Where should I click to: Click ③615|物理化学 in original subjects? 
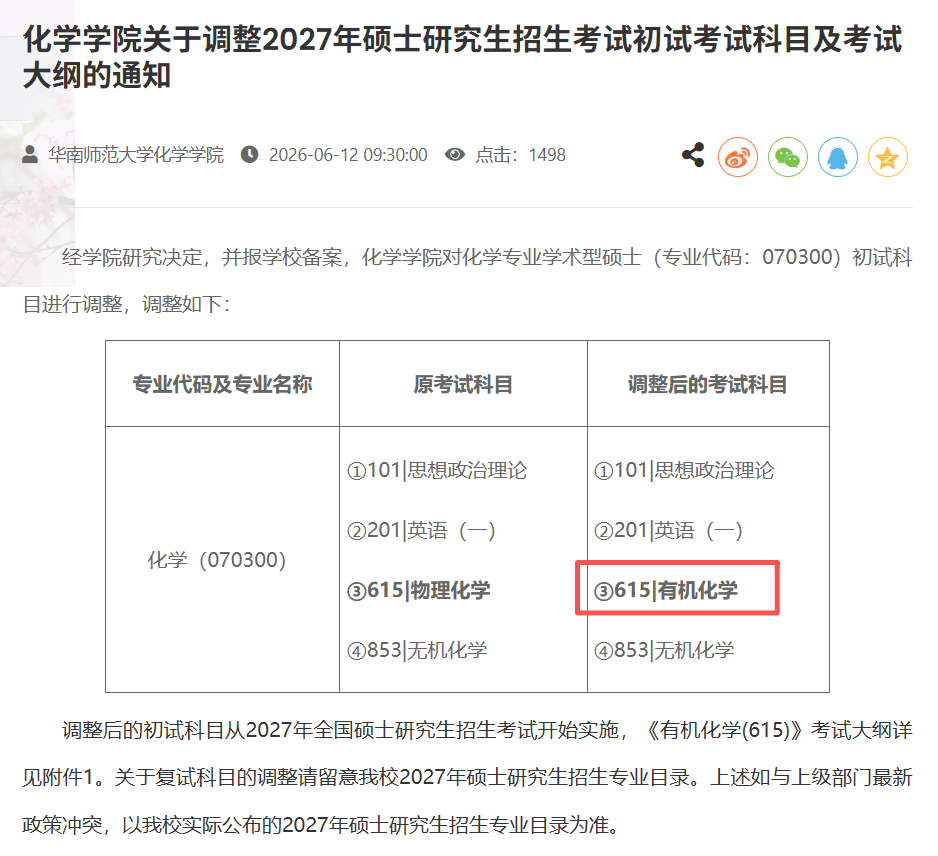[419, 590]
